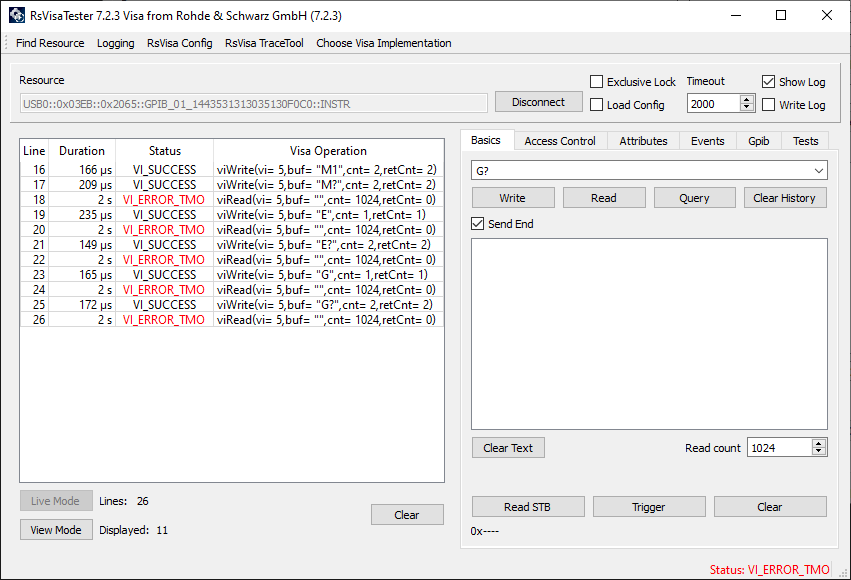Viewport: 851px width, 580px height.
Task: Click the Disconnect button
Action: [x=538, y=102]
